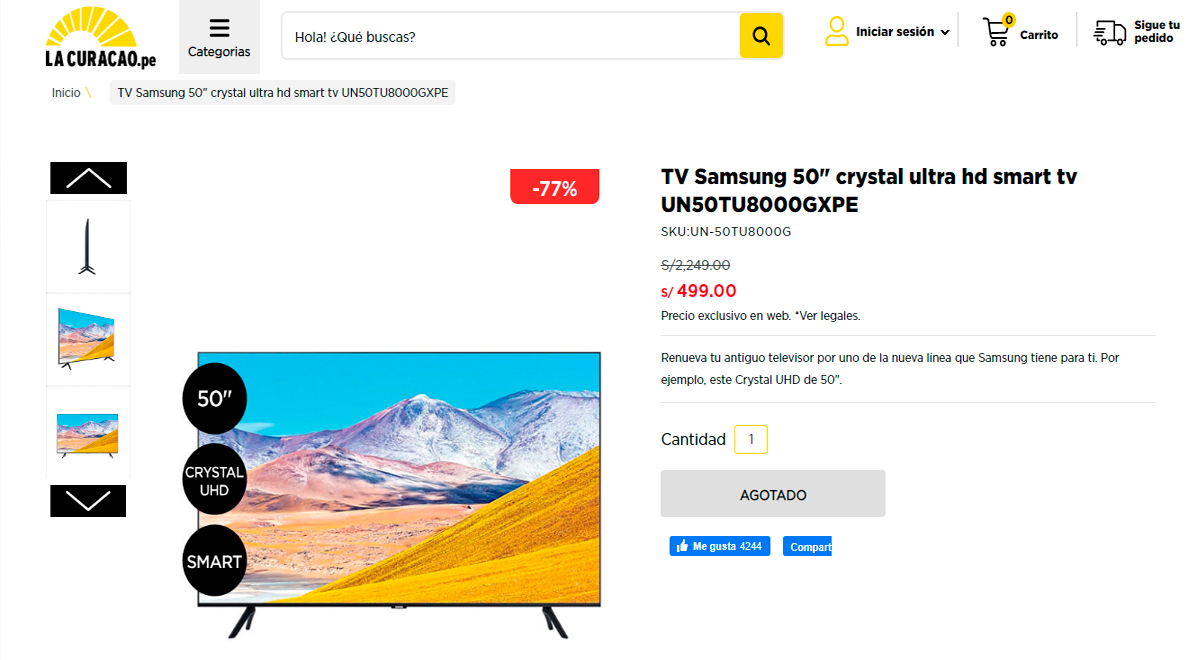Click the Carrito label
Viewport: 1200px width, 660px height.
pos(1039,35)
